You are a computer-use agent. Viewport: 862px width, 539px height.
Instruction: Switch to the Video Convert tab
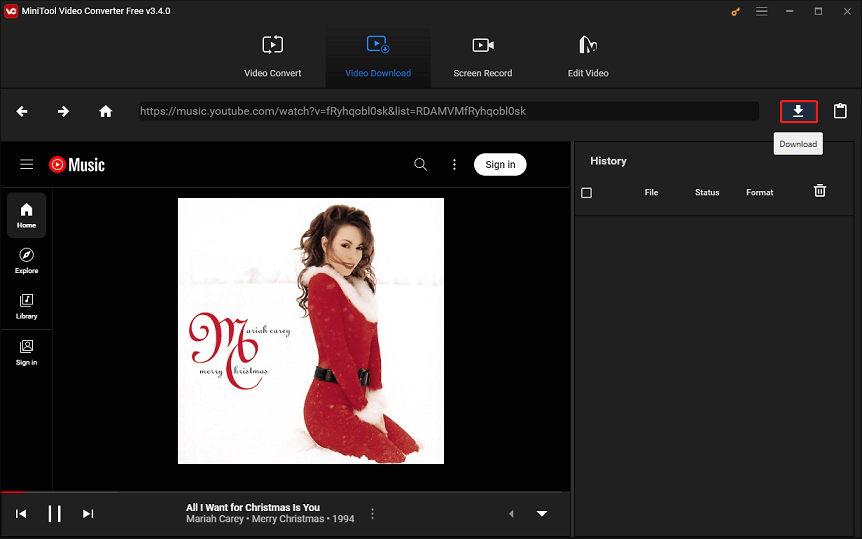pos(273,57)
